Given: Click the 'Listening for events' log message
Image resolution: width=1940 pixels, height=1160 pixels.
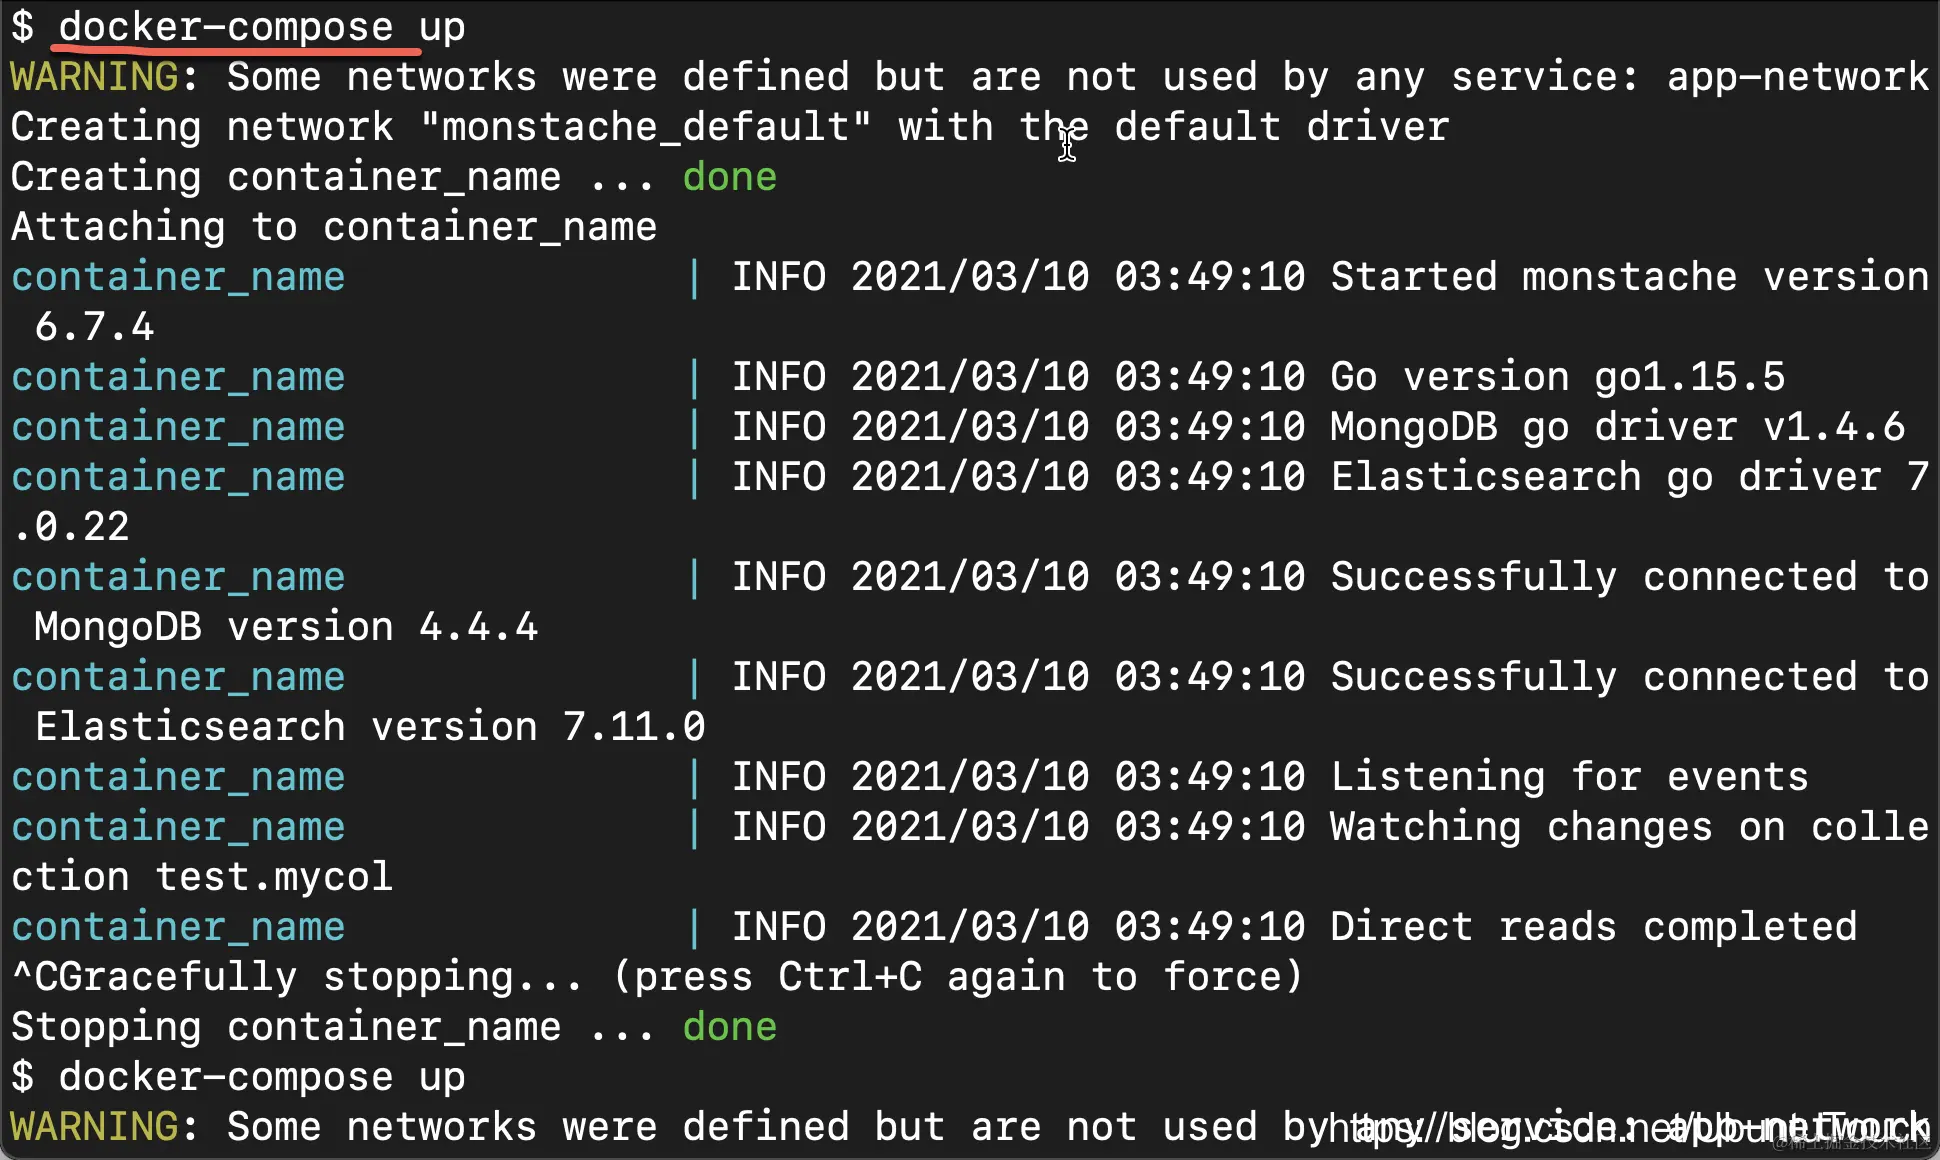Looking at the screenshot, I should tap(1569, 777).
